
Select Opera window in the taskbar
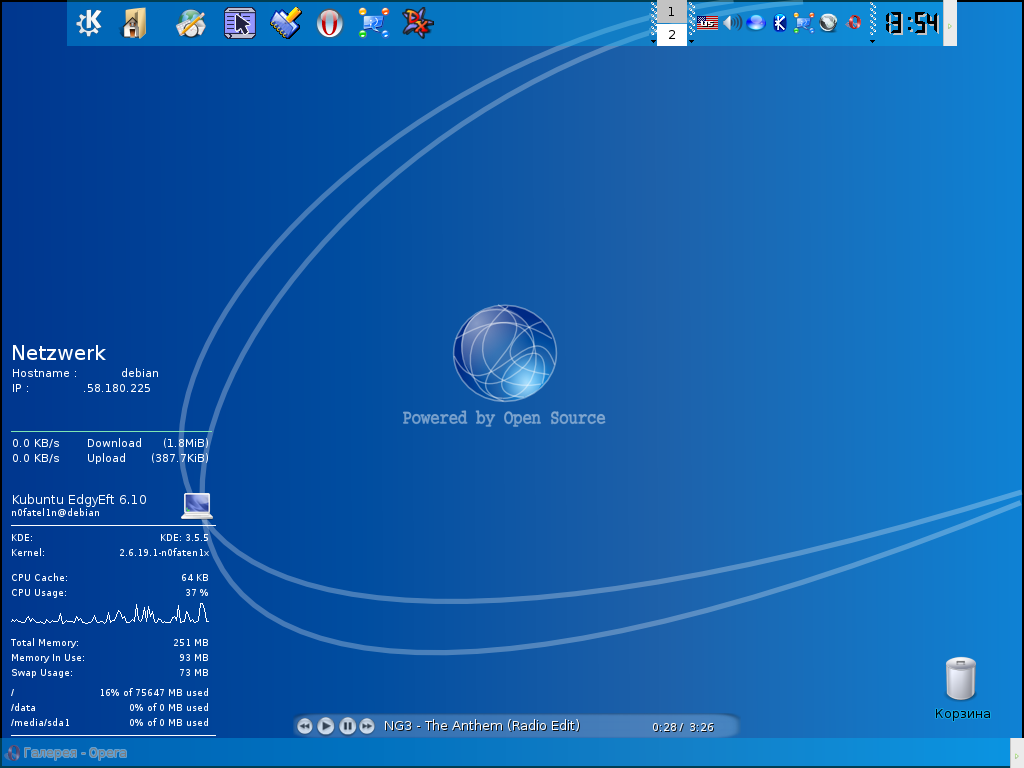[x=68, y=753]
